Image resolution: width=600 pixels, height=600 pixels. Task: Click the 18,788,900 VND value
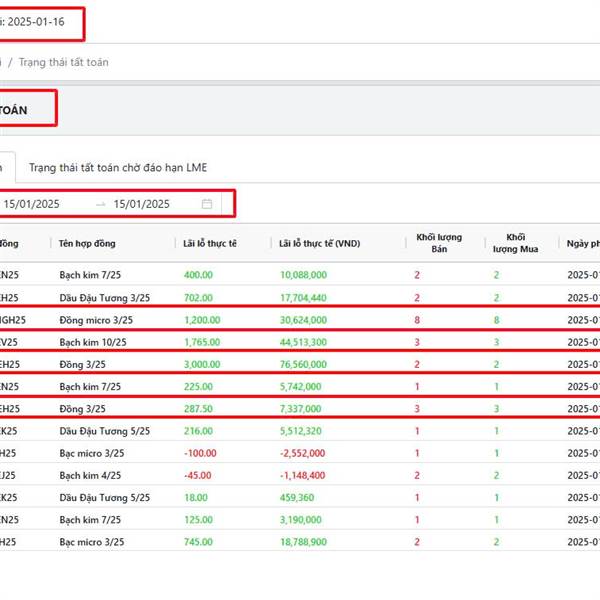tap(303, 542)
